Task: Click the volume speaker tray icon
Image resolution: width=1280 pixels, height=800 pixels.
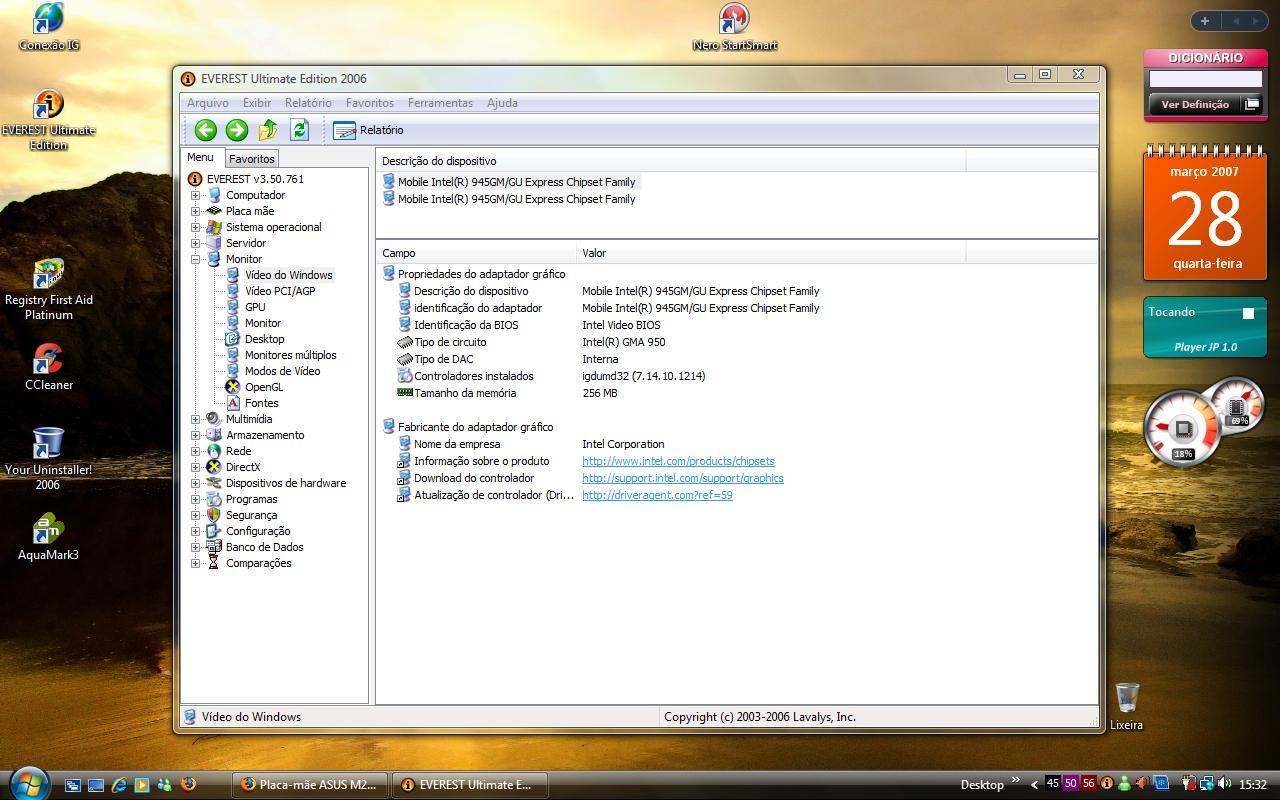Action: 1224,784
